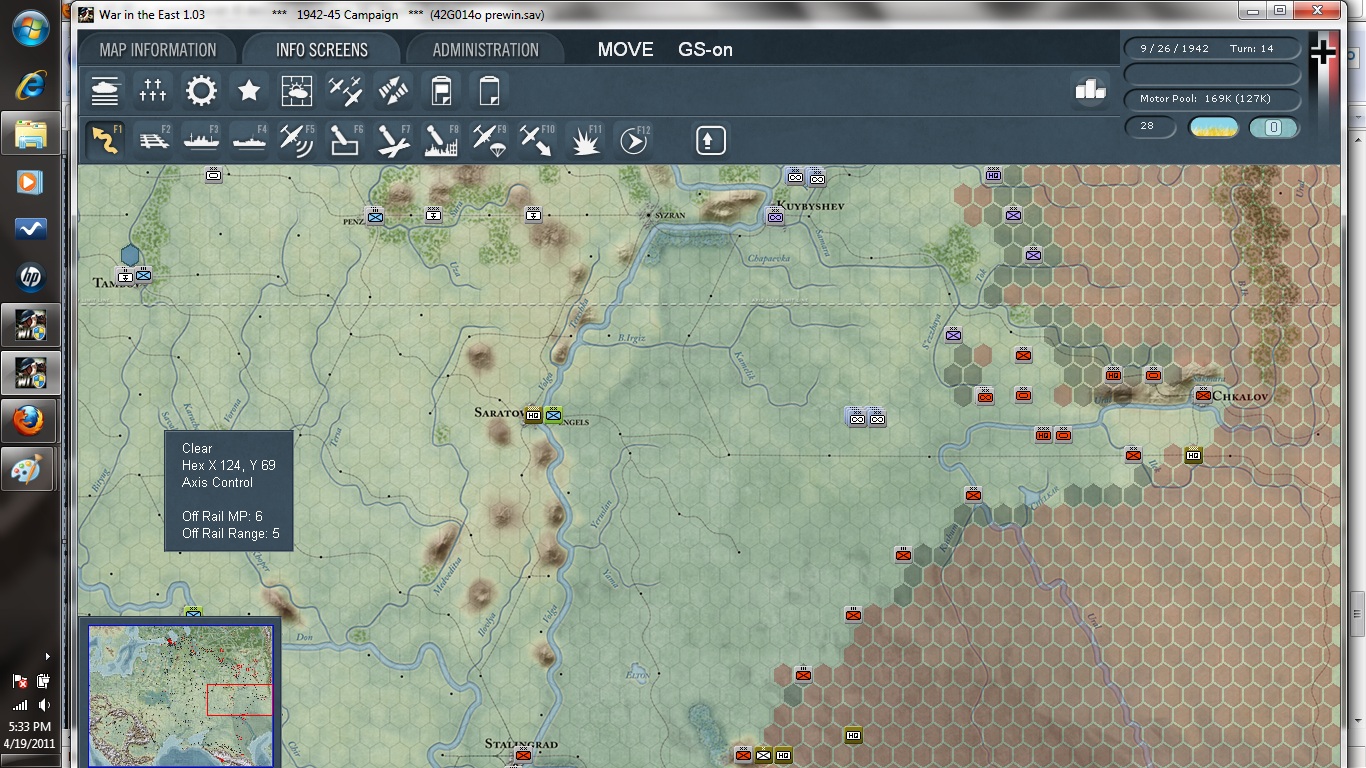Select the unit counter at Kuybyshev
1366x768 pixels.
(775, 215)
